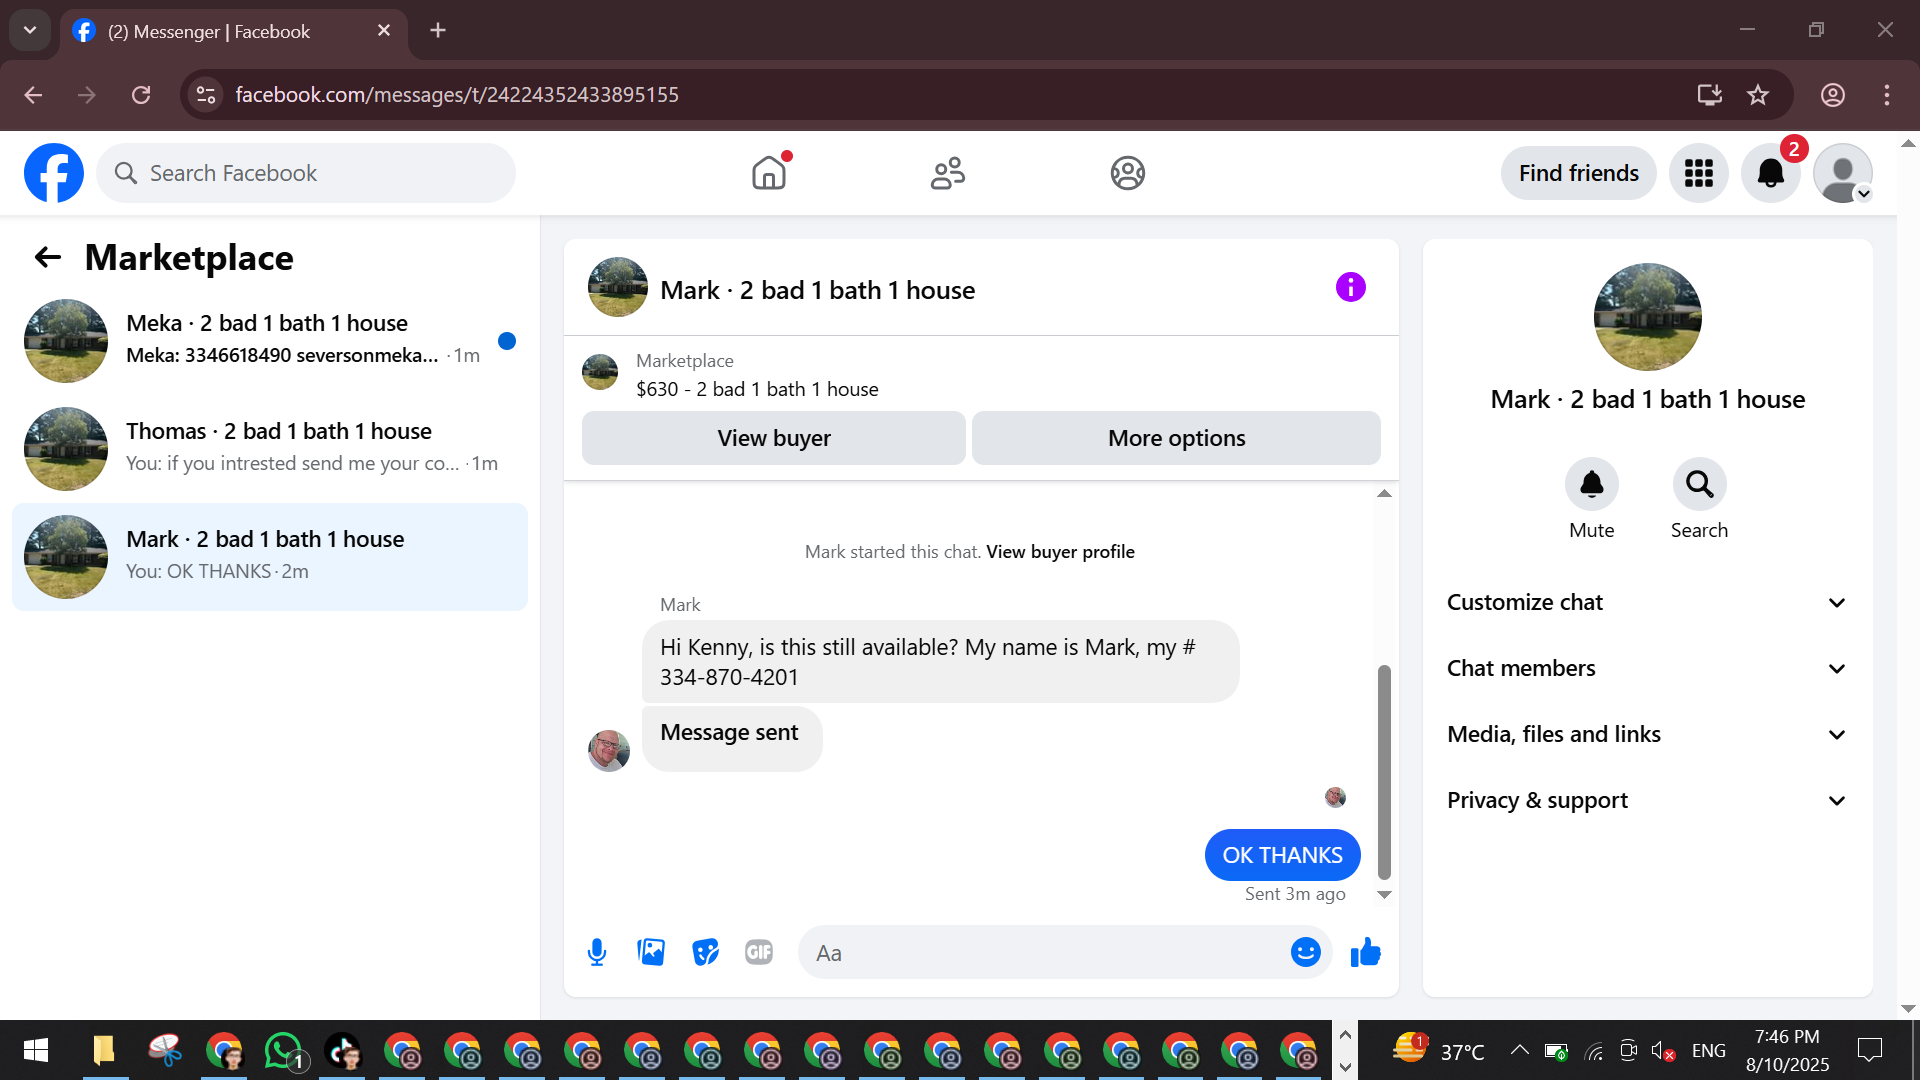
Task: Bookmark this page with star icon
Action: tap(1757, 95)
